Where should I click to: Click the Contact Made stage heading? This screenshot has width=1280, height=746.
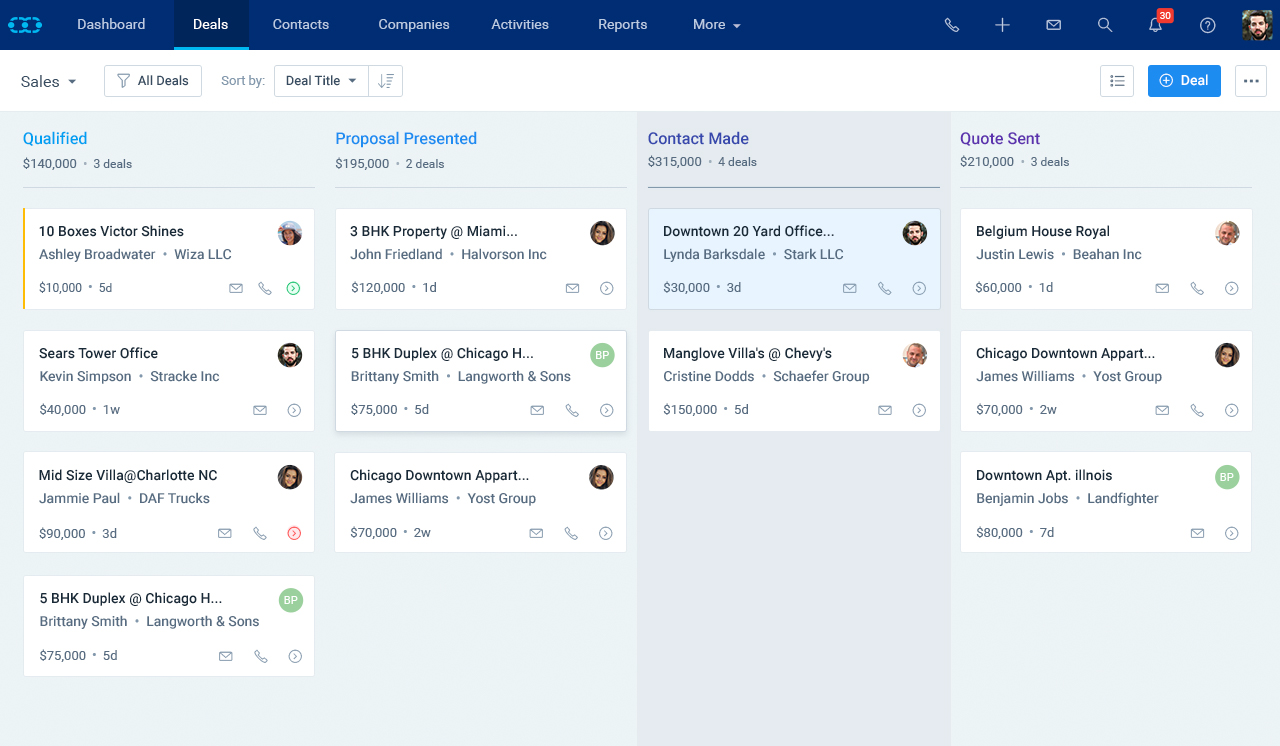click(698, 139)
